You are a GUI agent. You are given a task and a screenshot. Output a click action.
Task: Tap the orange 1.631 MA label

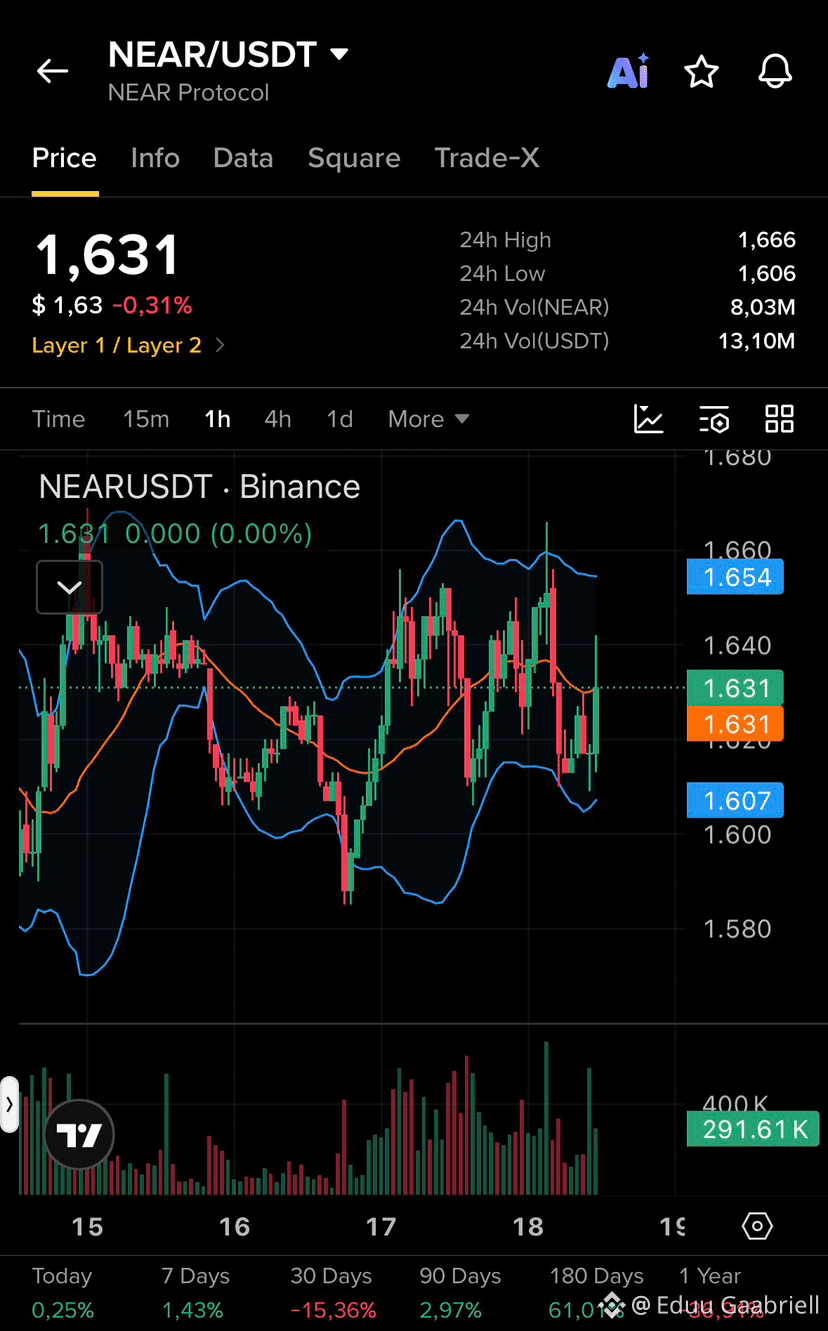[736, 724]
